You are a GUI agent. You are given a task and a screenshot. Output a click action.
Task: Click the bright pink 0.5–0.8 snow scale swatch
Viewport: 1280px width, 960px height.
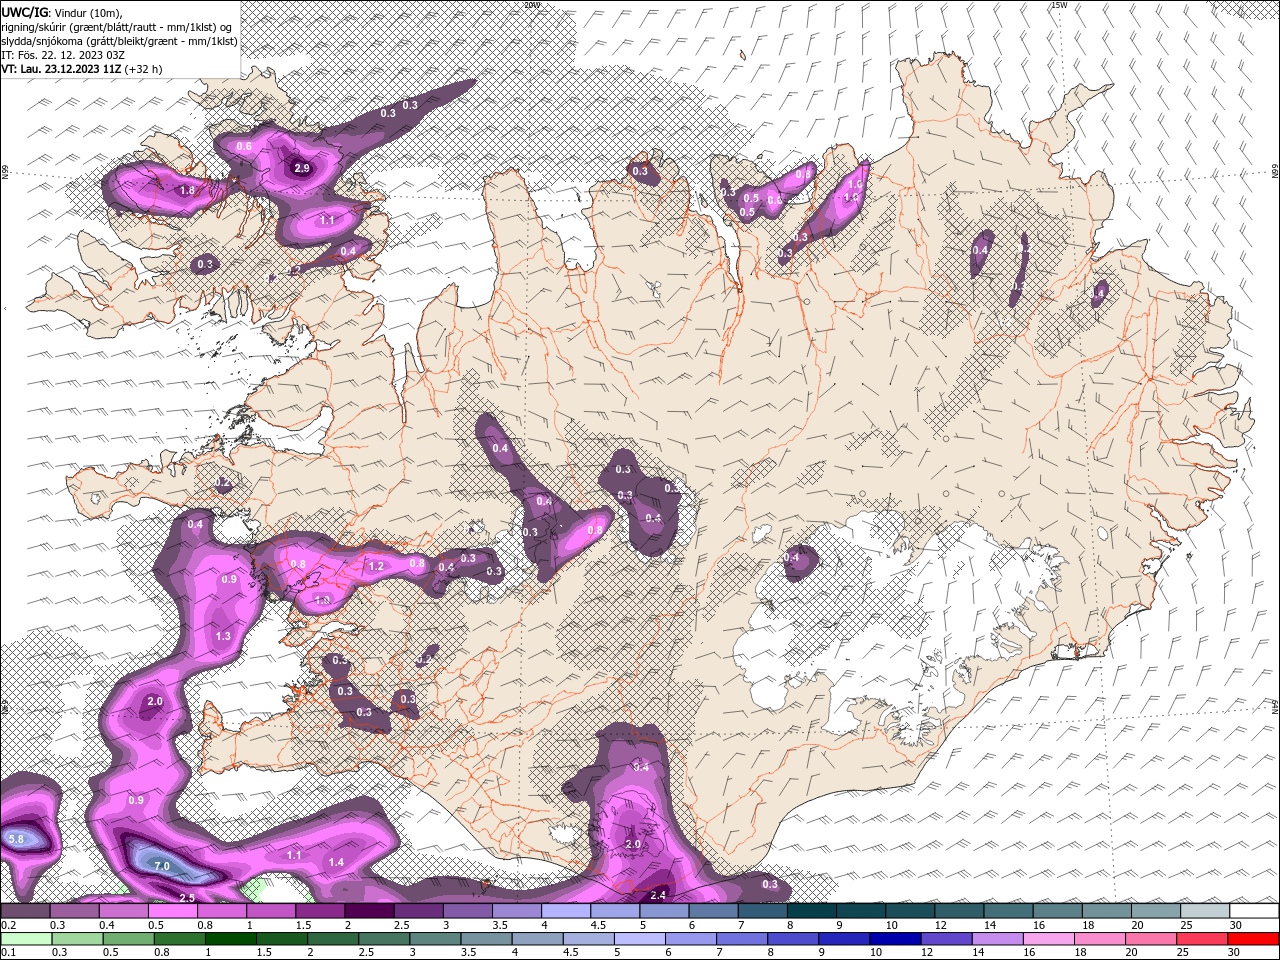(172, 911)
